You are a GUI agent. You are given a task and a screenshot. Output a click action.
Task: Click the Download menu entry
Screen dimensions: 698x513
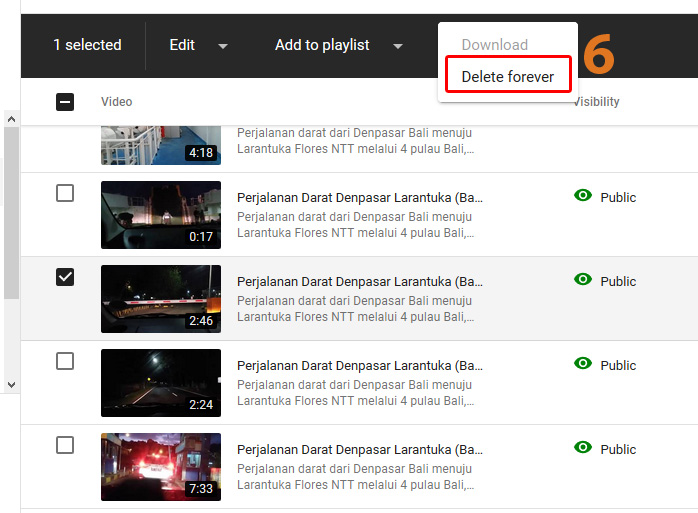click(495, 45)
